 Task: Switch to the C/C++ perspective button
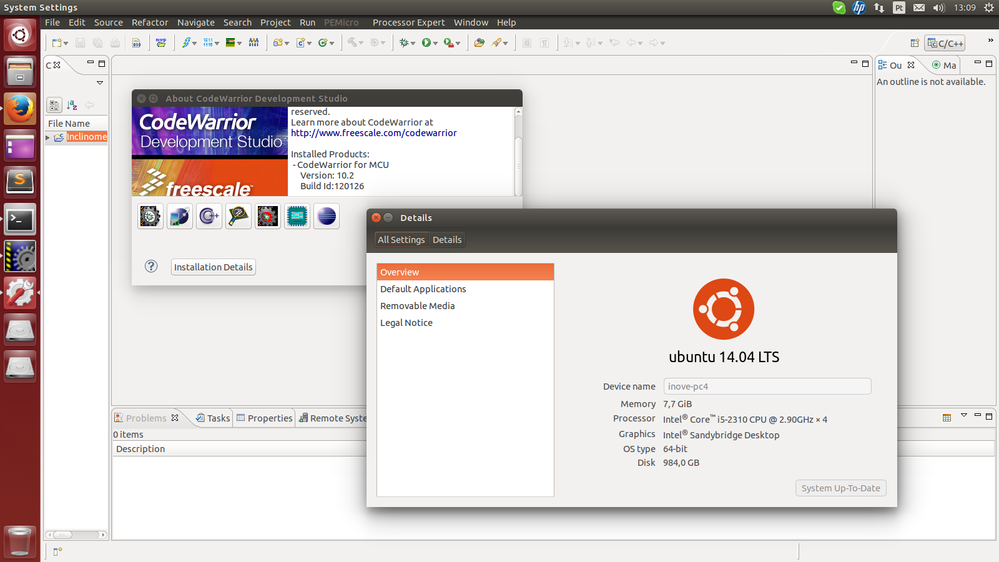tap(945, 43)
